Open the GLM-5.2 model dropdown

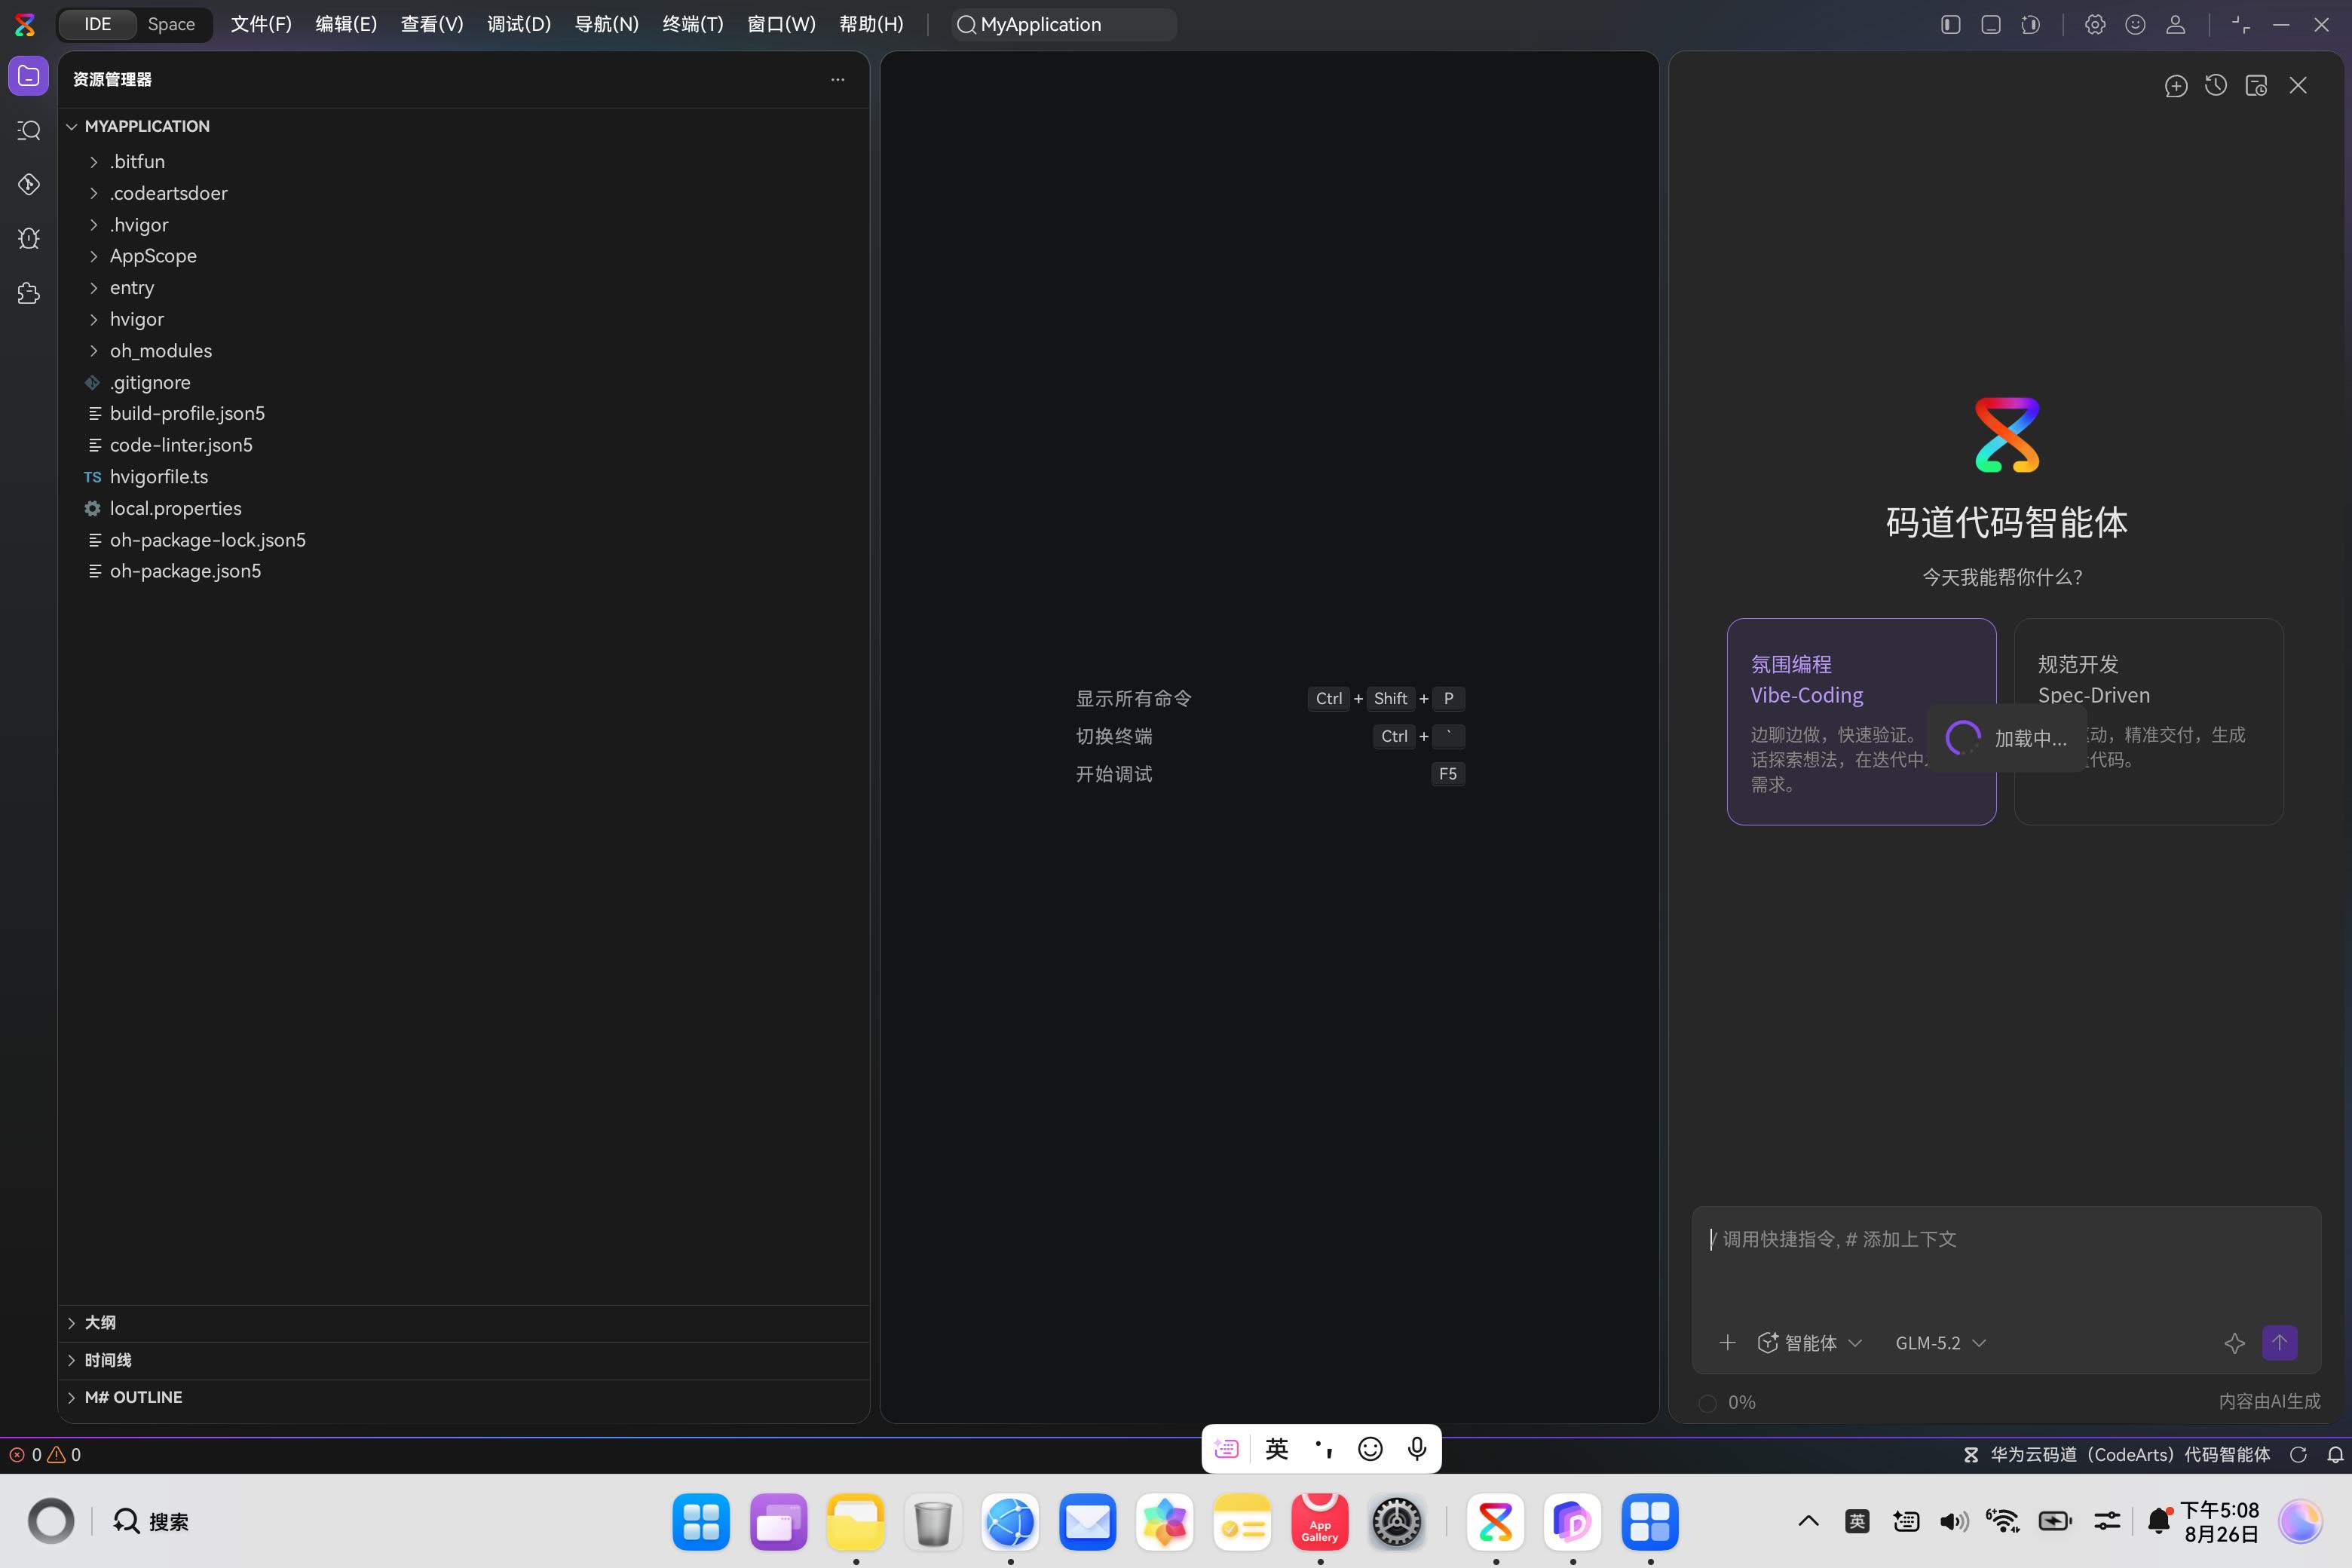click(x=1940, y=1343)
